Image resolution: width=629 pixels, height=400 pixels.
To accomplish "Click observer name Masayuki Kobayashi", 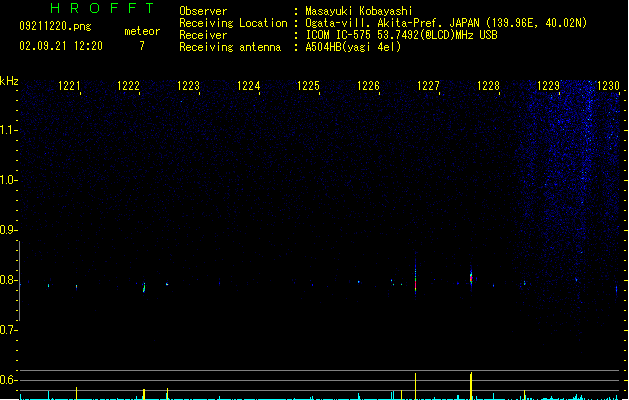I will pos(359,11).
